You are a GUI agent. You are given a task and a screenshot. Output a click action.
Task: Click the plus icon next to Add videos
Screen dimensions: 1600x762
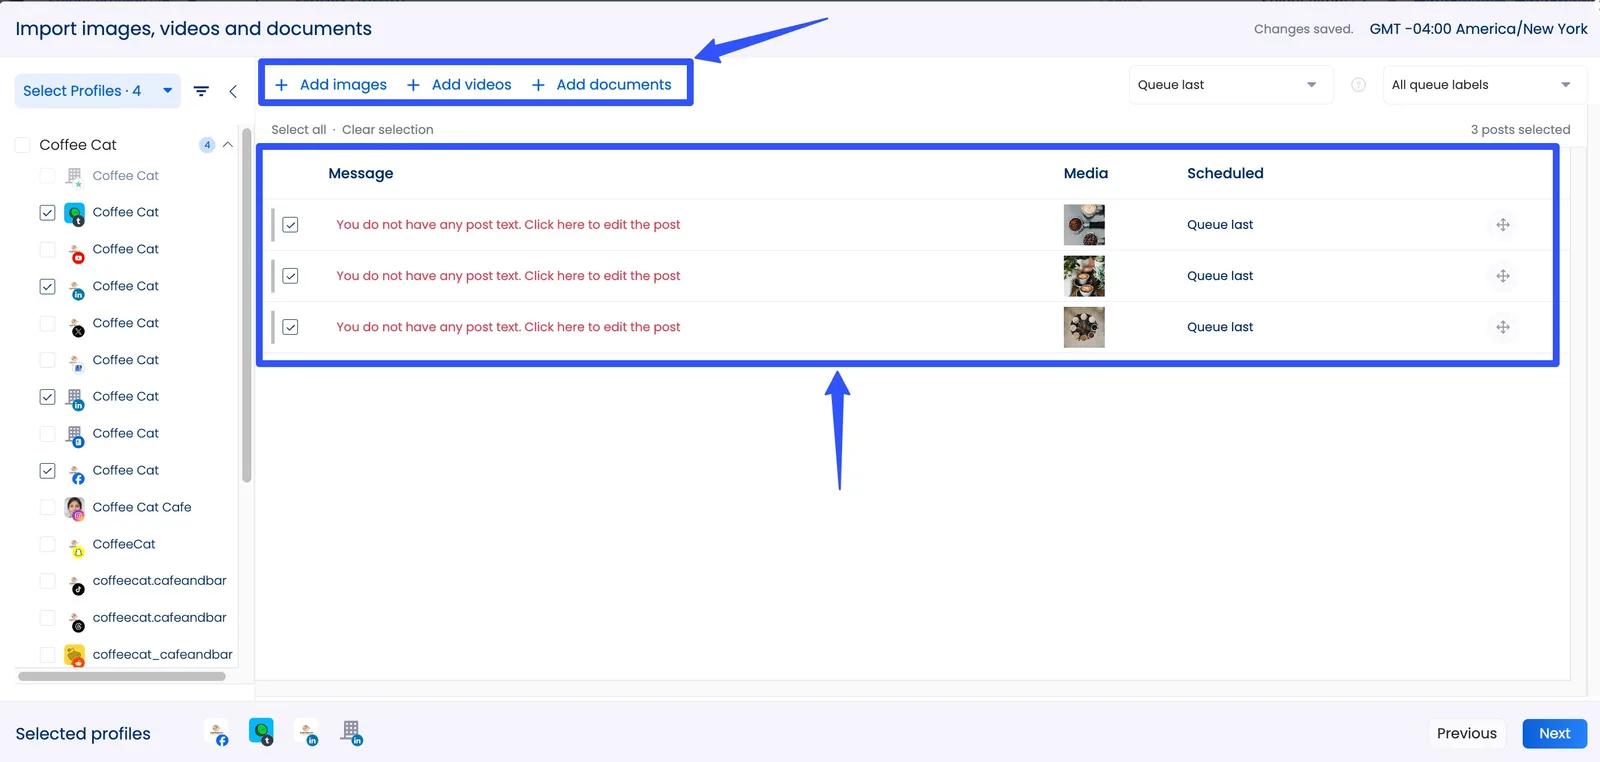coord(413,85)
